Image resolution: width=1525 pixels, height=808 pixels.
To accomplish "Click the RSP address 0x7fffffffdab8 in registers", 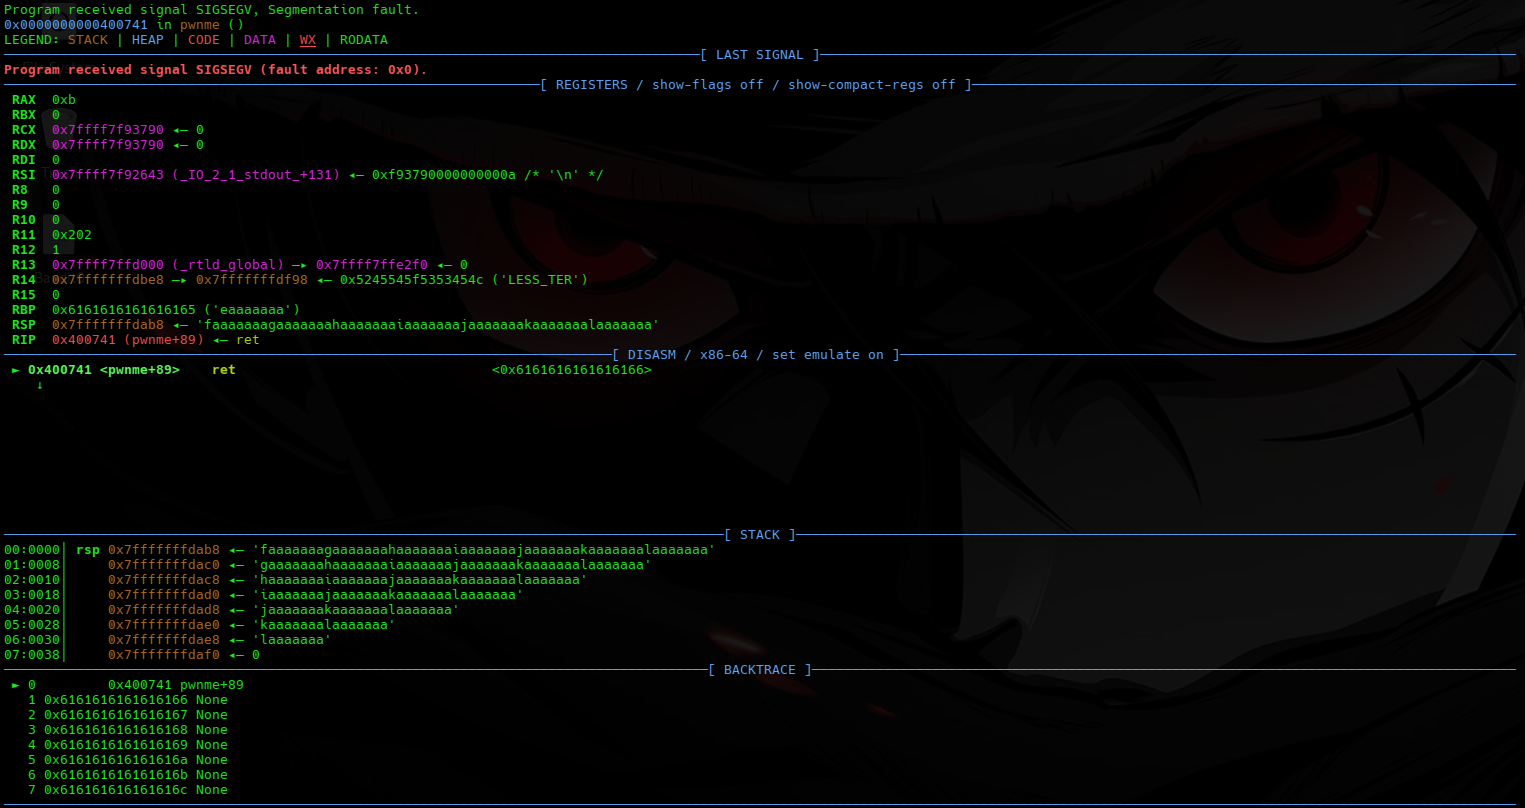I will 108,325.
